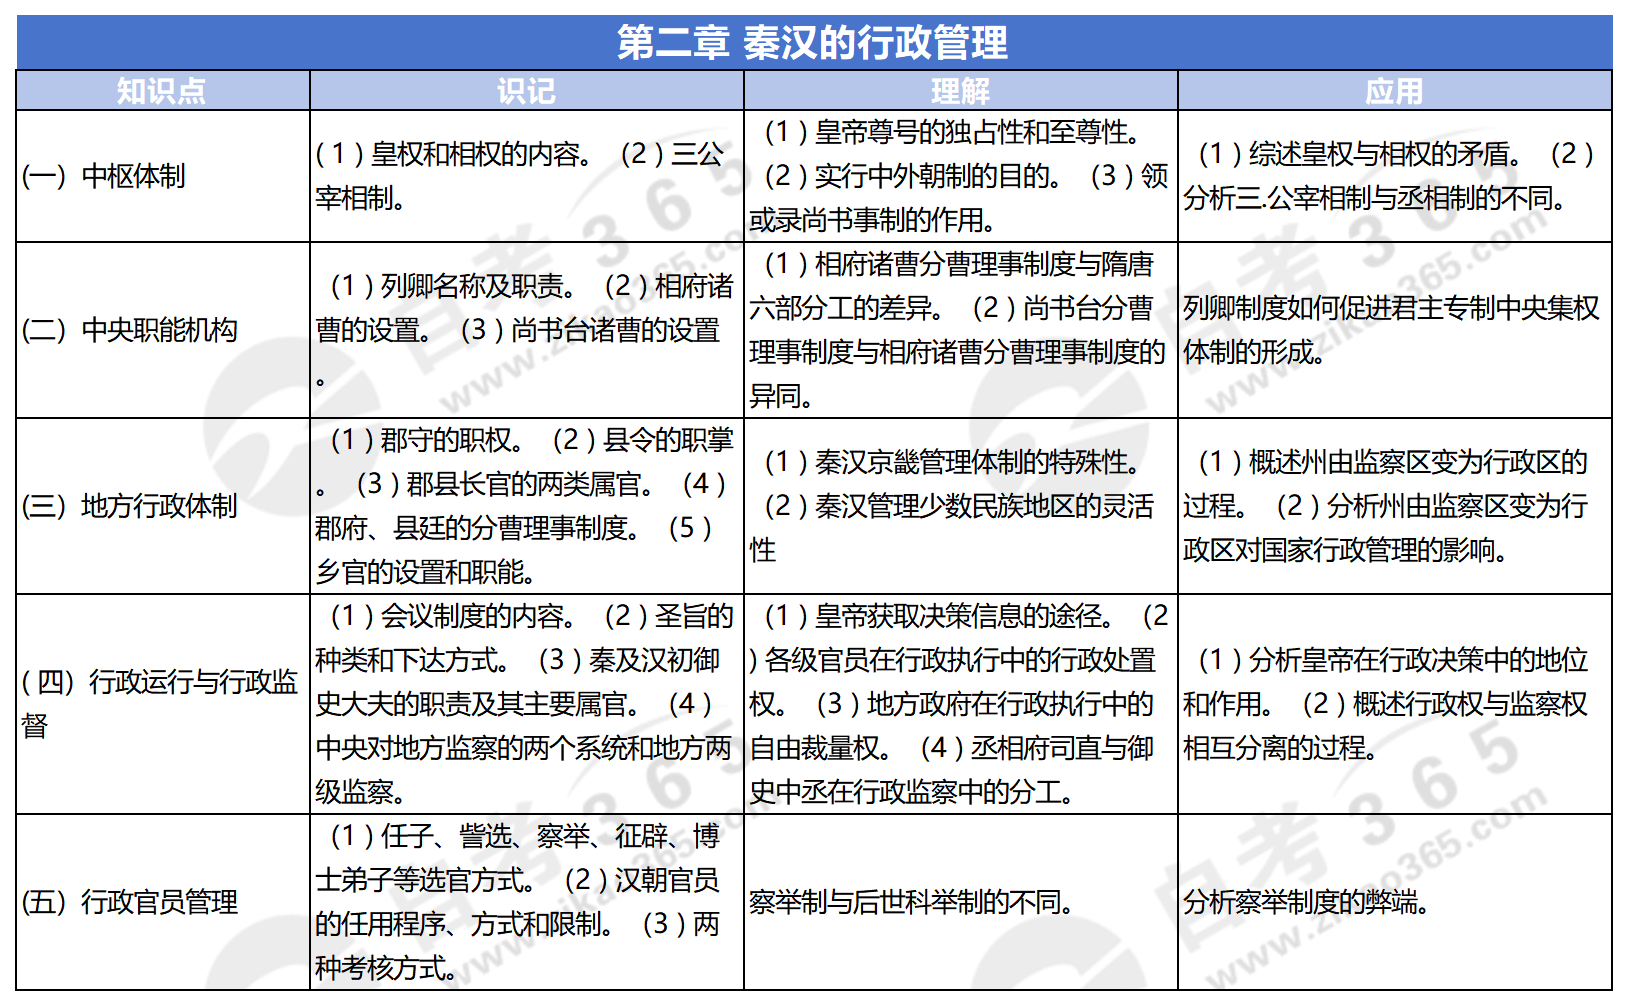Select the cell starting with 会议制度的内容
The height and width of the screenshot is (1006, 1628).
tap(526, 703)
